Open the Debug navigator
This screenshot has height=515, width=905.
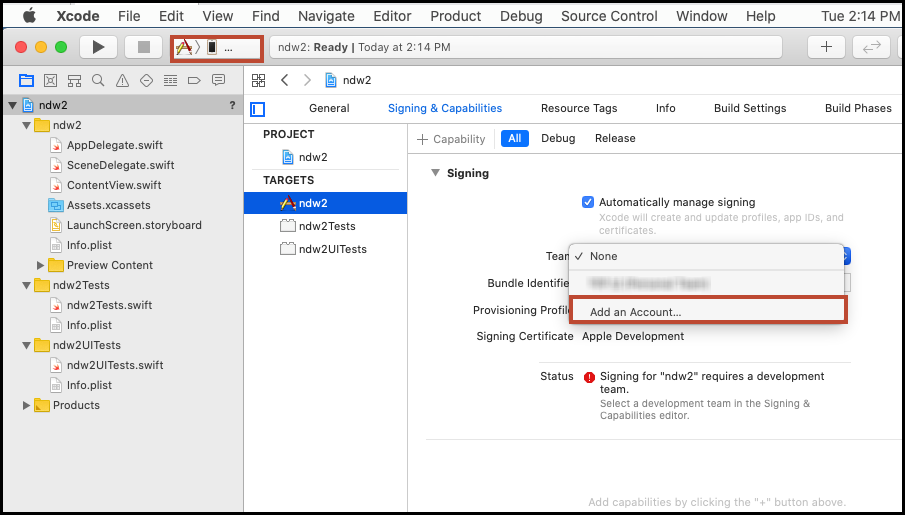pos(170,80)
